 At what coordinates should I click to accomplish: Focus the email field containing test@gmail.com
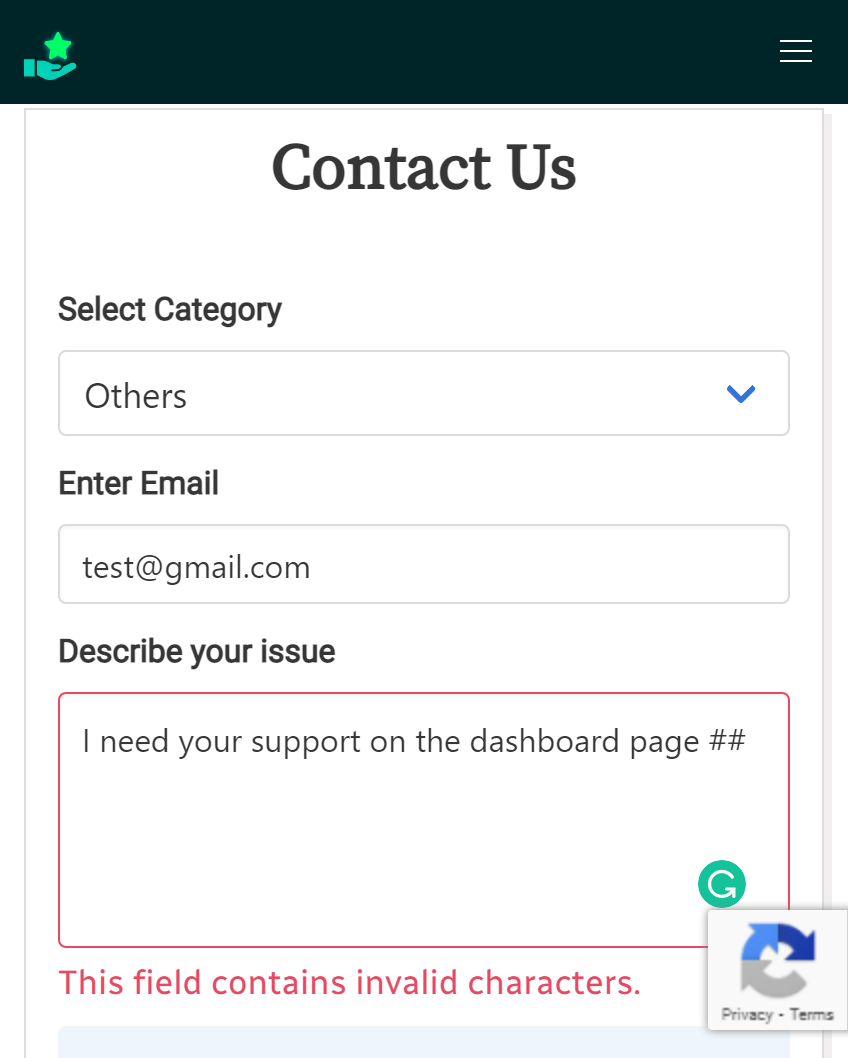coord(424,564)
